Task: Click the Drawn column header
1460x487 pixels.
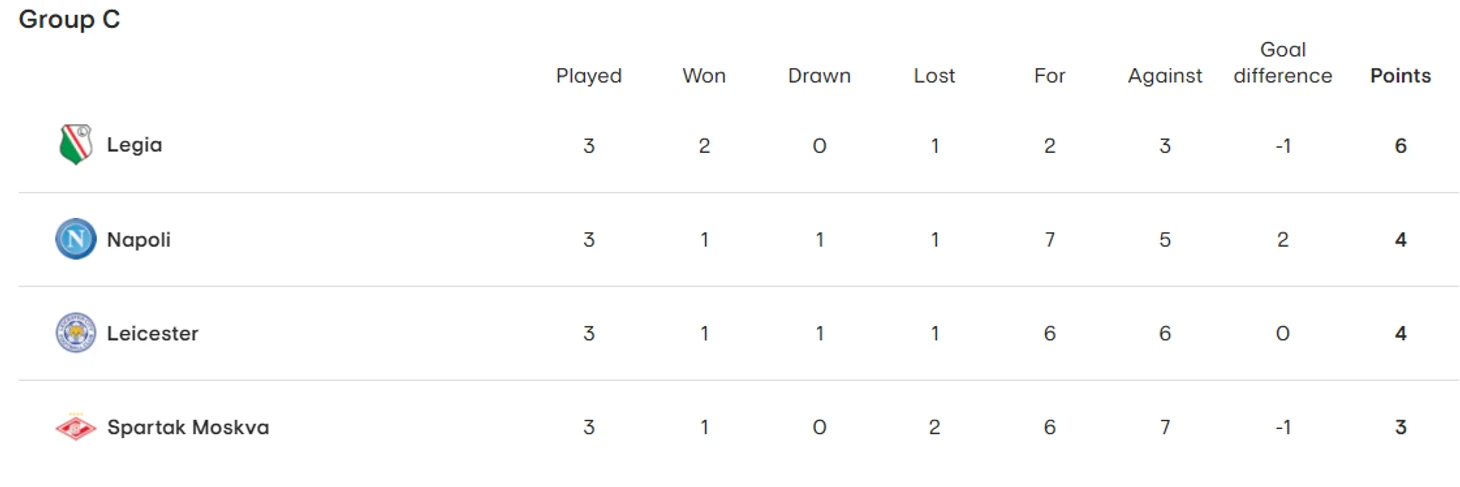Action: (x=819, y=76)
